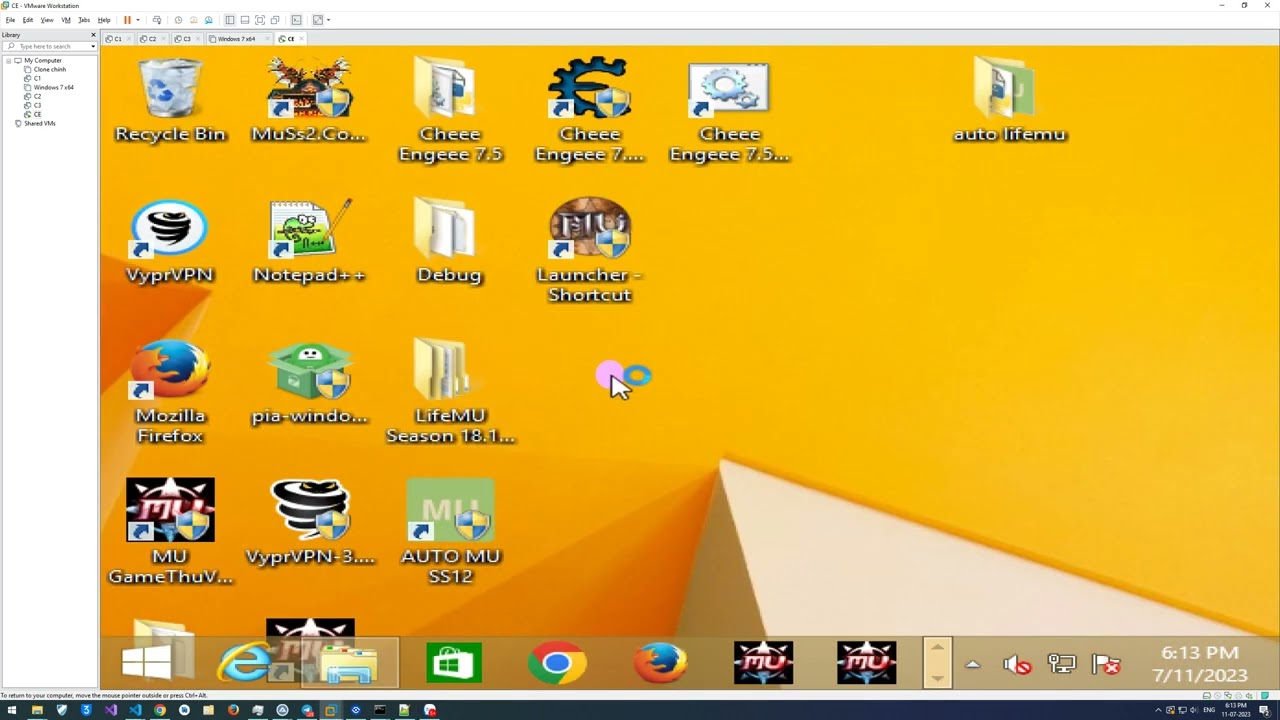Show hidden guest tray icons arrow
Screen dimensions: 1280x720
972,664
